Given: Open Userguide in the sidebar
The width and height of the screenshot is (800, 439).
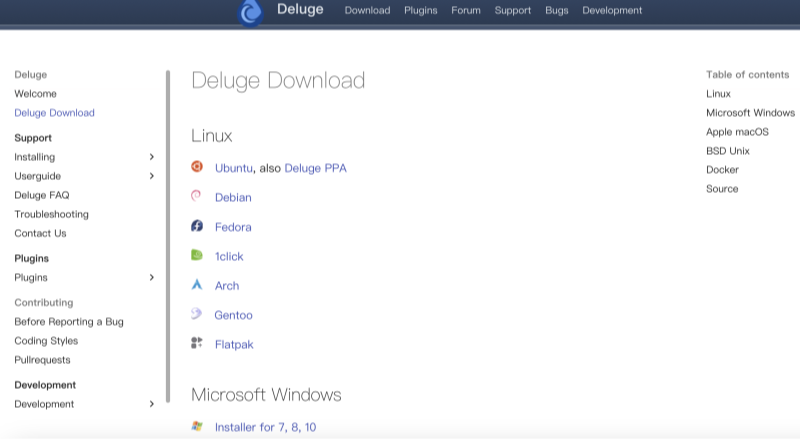Looking at the screenshot, I should (x=38, y=176).
